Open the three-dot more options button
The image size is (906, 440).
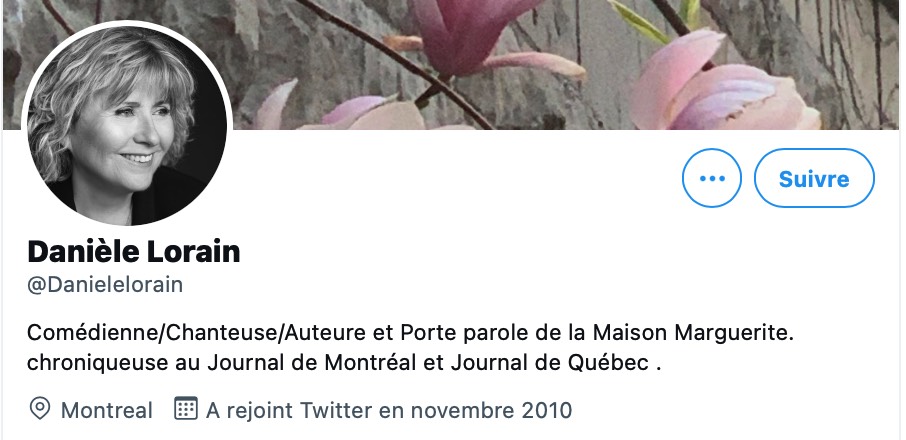(711, 178)
